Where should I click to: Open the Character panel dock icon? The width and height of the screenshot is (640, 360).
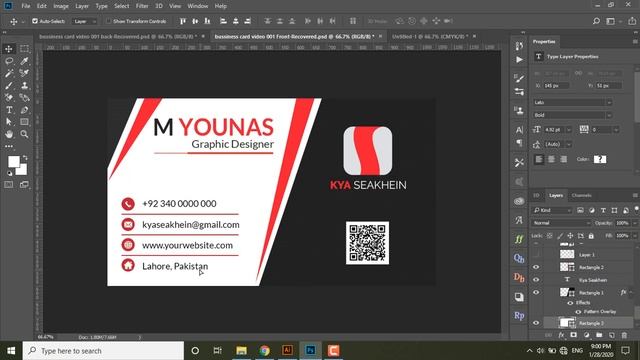(x=519, y=130)
